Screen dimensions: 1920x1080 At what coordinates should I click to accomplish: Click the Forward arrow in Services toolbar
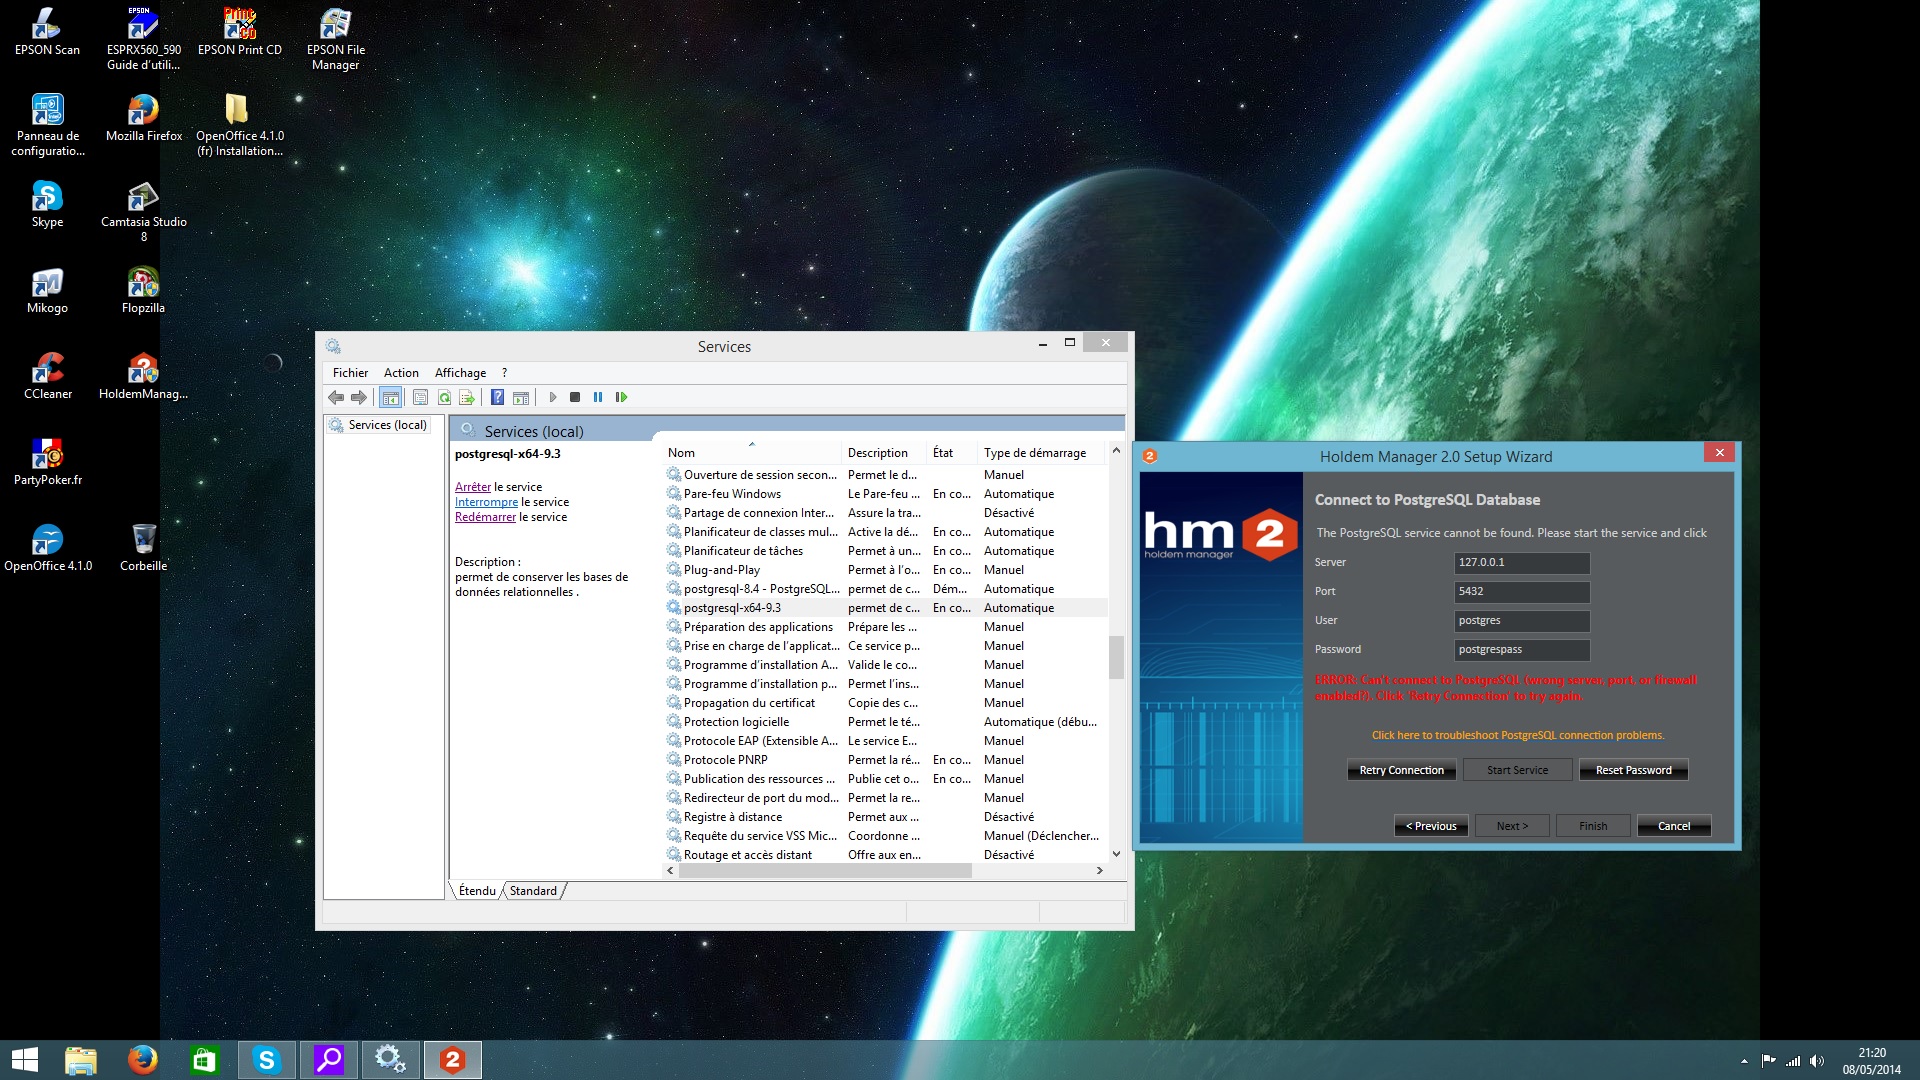pyautogui.click(x=359, y=397)
